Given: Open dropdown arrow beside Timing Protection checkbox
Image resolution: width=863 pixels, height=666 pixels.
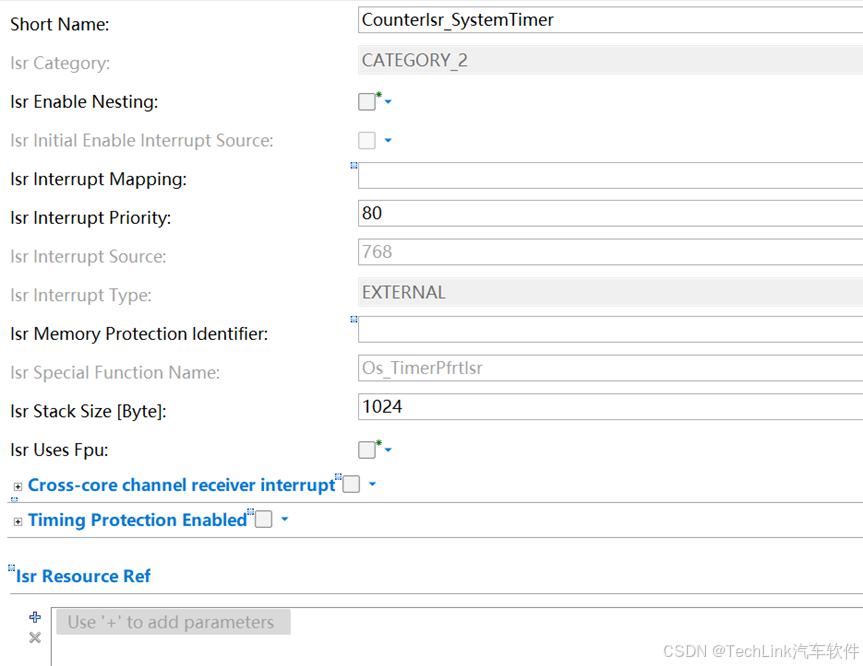Looking at the screenshot, I should pos(285,520).
